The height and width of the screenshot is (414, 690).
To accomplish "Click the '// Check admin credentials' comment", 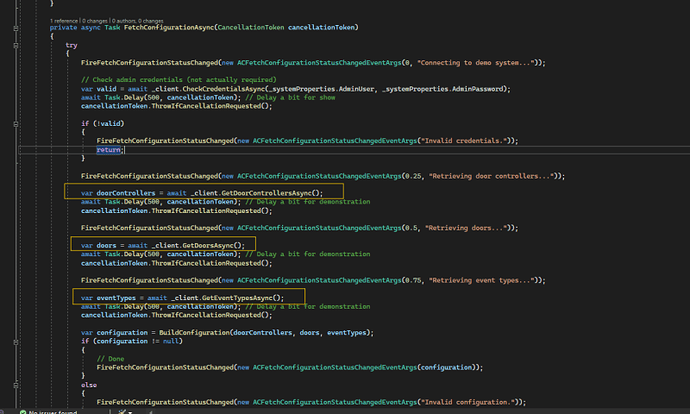I will point(179,80).
